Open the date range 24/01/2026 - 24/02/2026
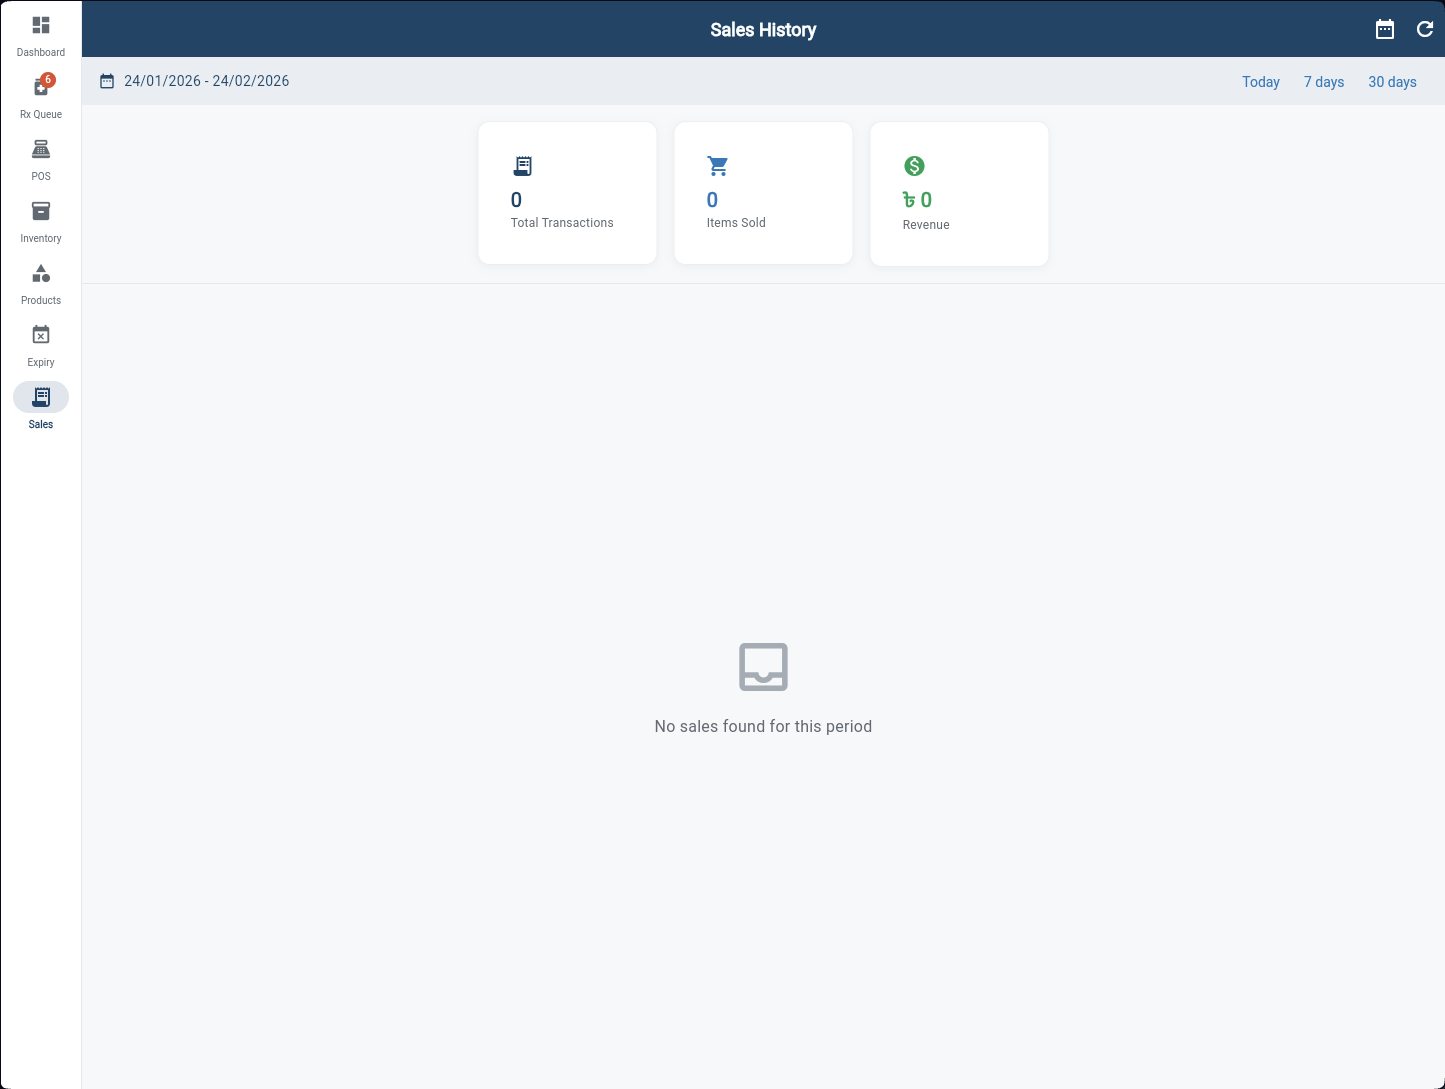This screenshot has height=1089, width=1445. pyautogui.click(x=206, y=81)
